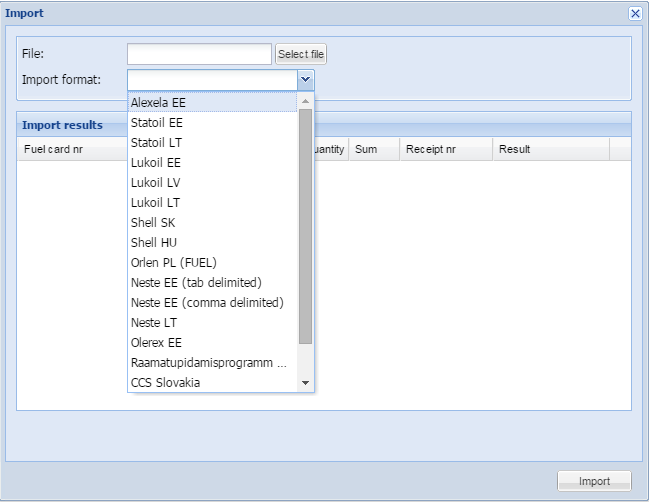Close the Import dialog window
This screenshot has height=502, width=649.
pyautogui.click(x=634, y=13)
